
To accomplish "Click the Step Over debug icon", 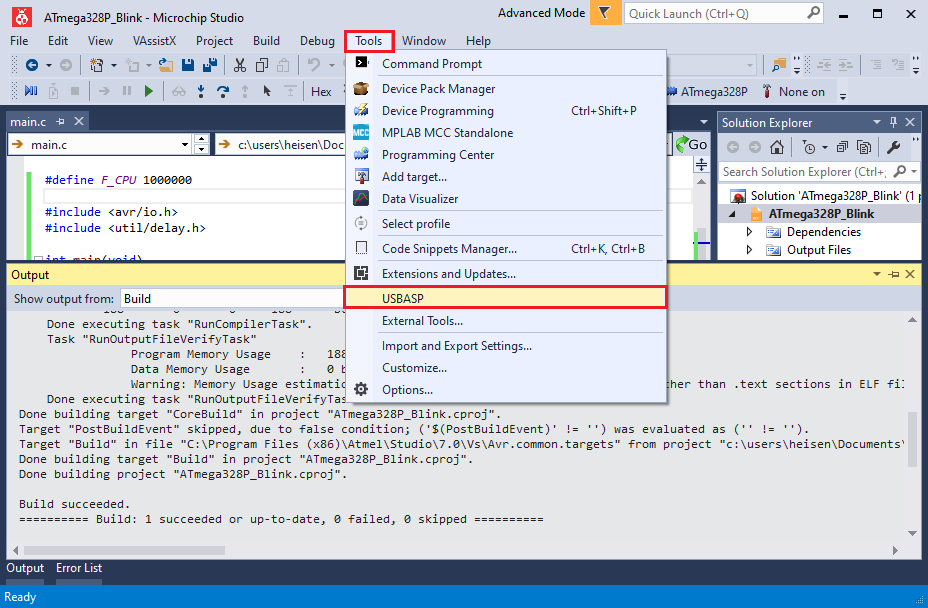I will [x=223, y=91].
